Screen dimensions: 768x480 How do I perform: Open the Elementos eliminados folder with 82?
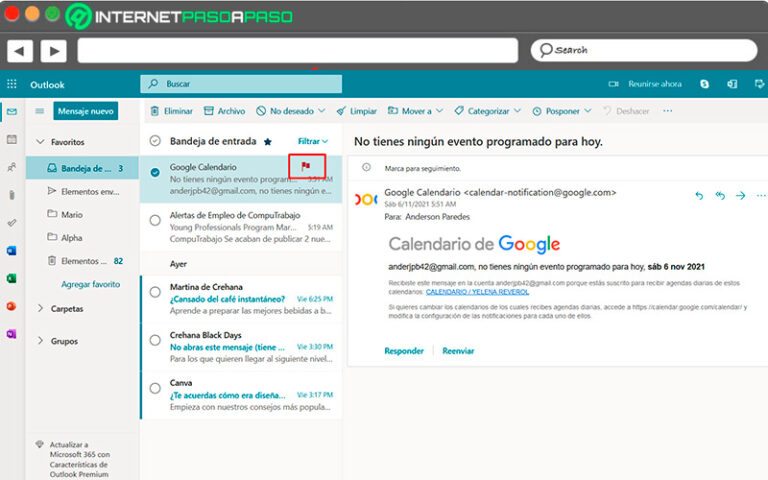(82, 261)
